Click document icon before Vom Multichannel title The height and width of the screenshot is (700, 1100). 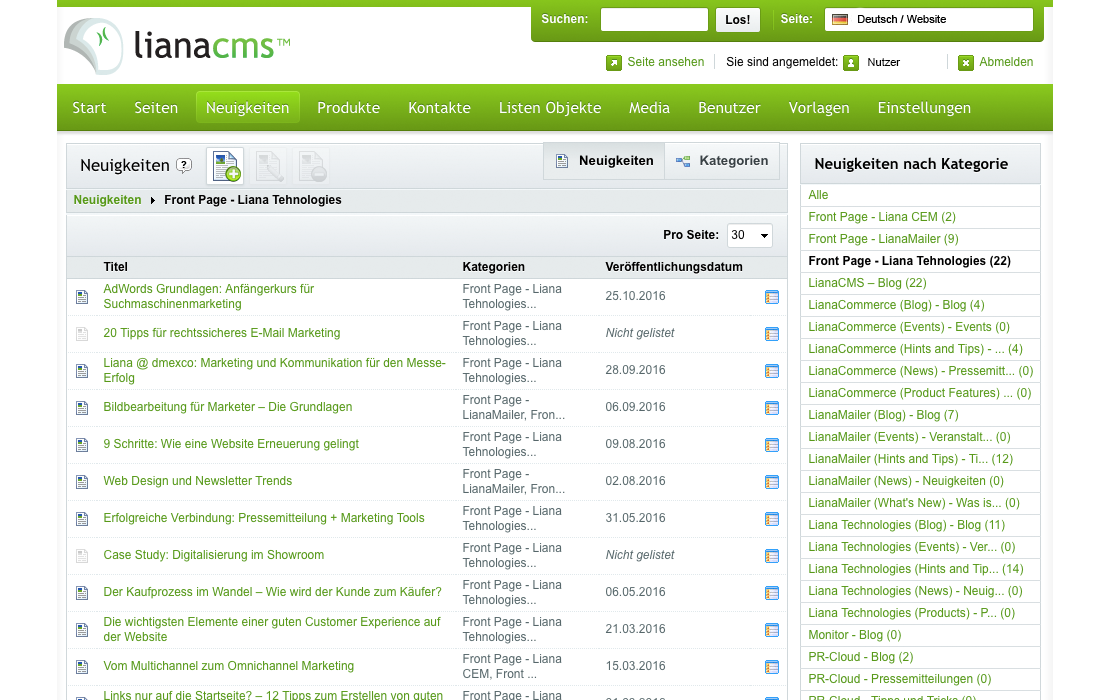click(x=82, y=667)
